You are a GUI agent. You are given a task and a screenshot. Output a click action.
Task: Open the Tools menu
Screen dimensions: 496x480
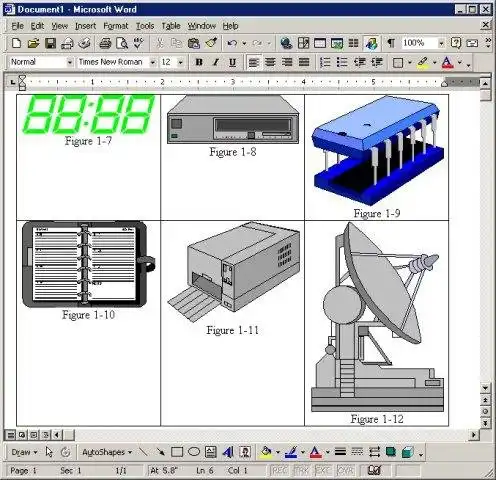tap(145, 26)
